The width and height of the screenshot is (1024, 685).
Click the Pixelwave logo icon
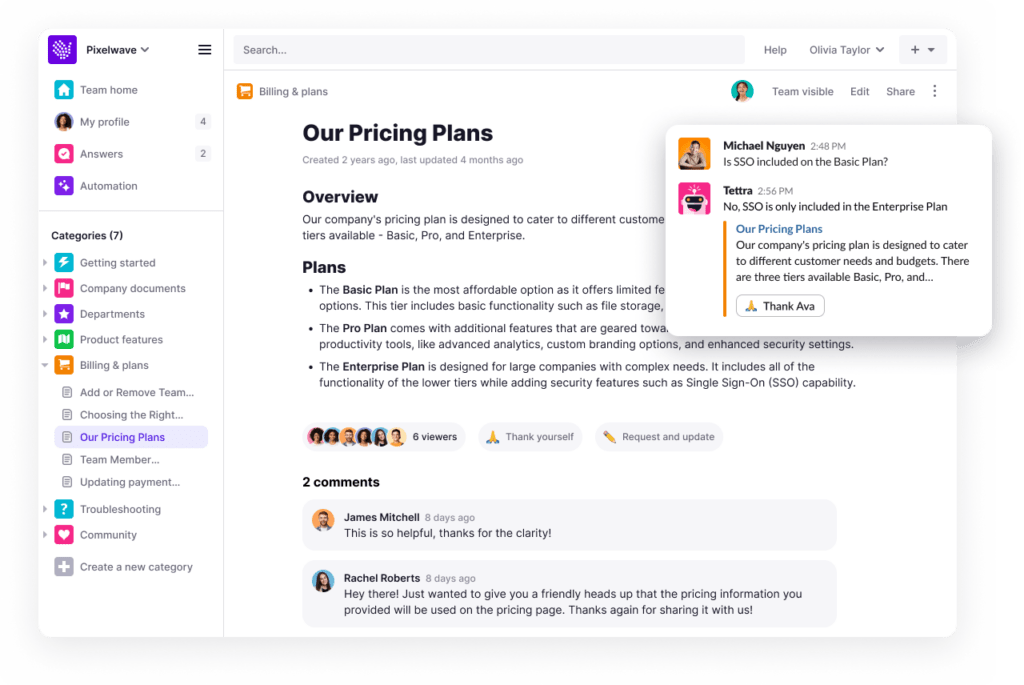[62, 50]
